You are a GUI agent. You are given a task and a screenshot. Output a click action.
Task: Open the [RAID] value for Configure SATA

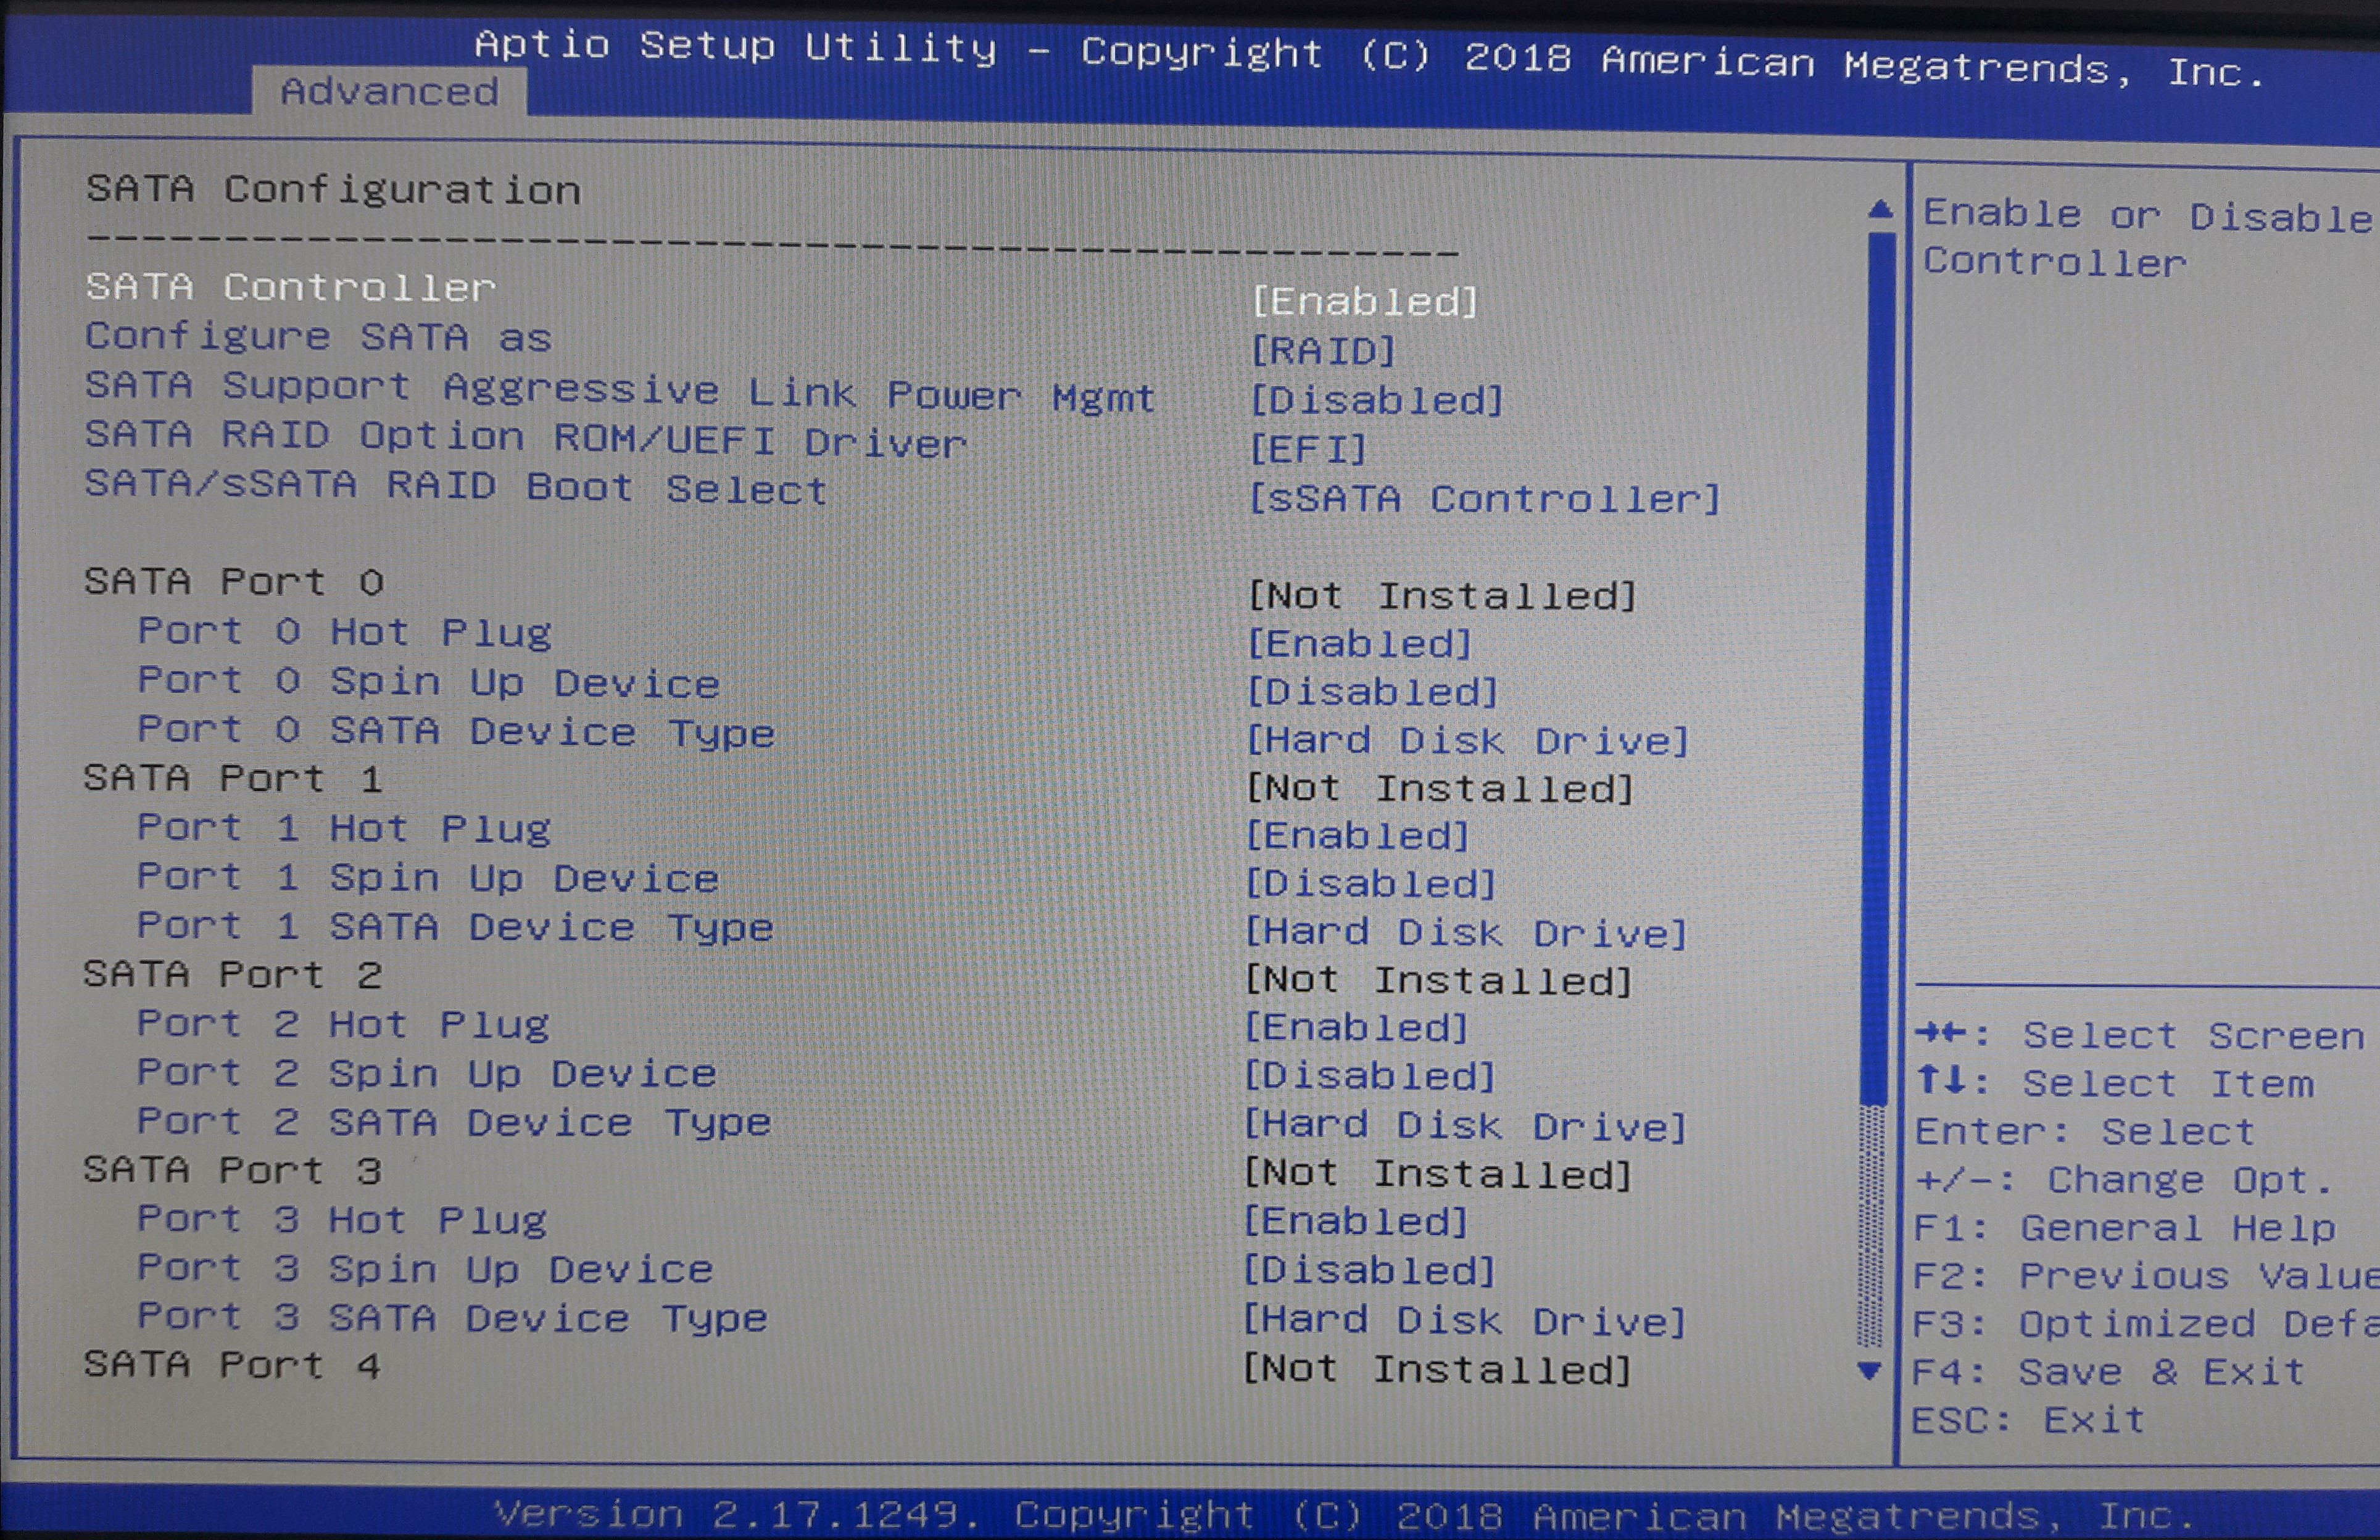point(1323,350)
